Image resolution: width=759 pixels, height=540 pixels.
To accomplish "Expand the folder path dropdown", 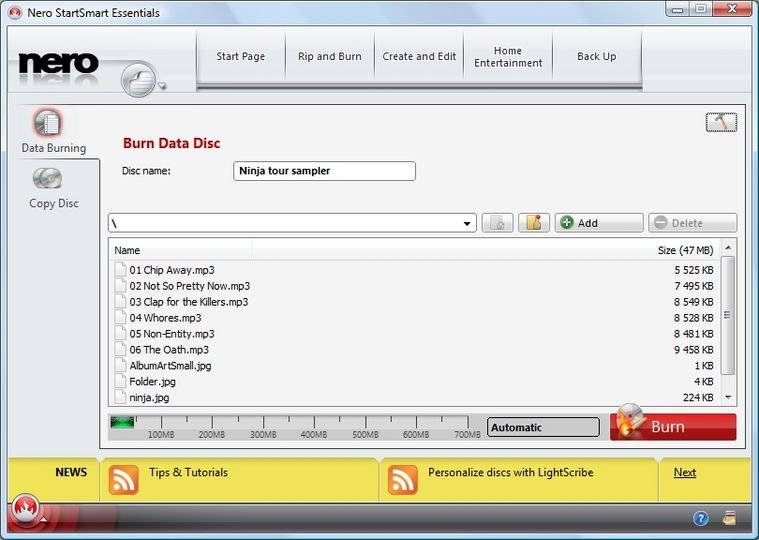I will point(467,224).
